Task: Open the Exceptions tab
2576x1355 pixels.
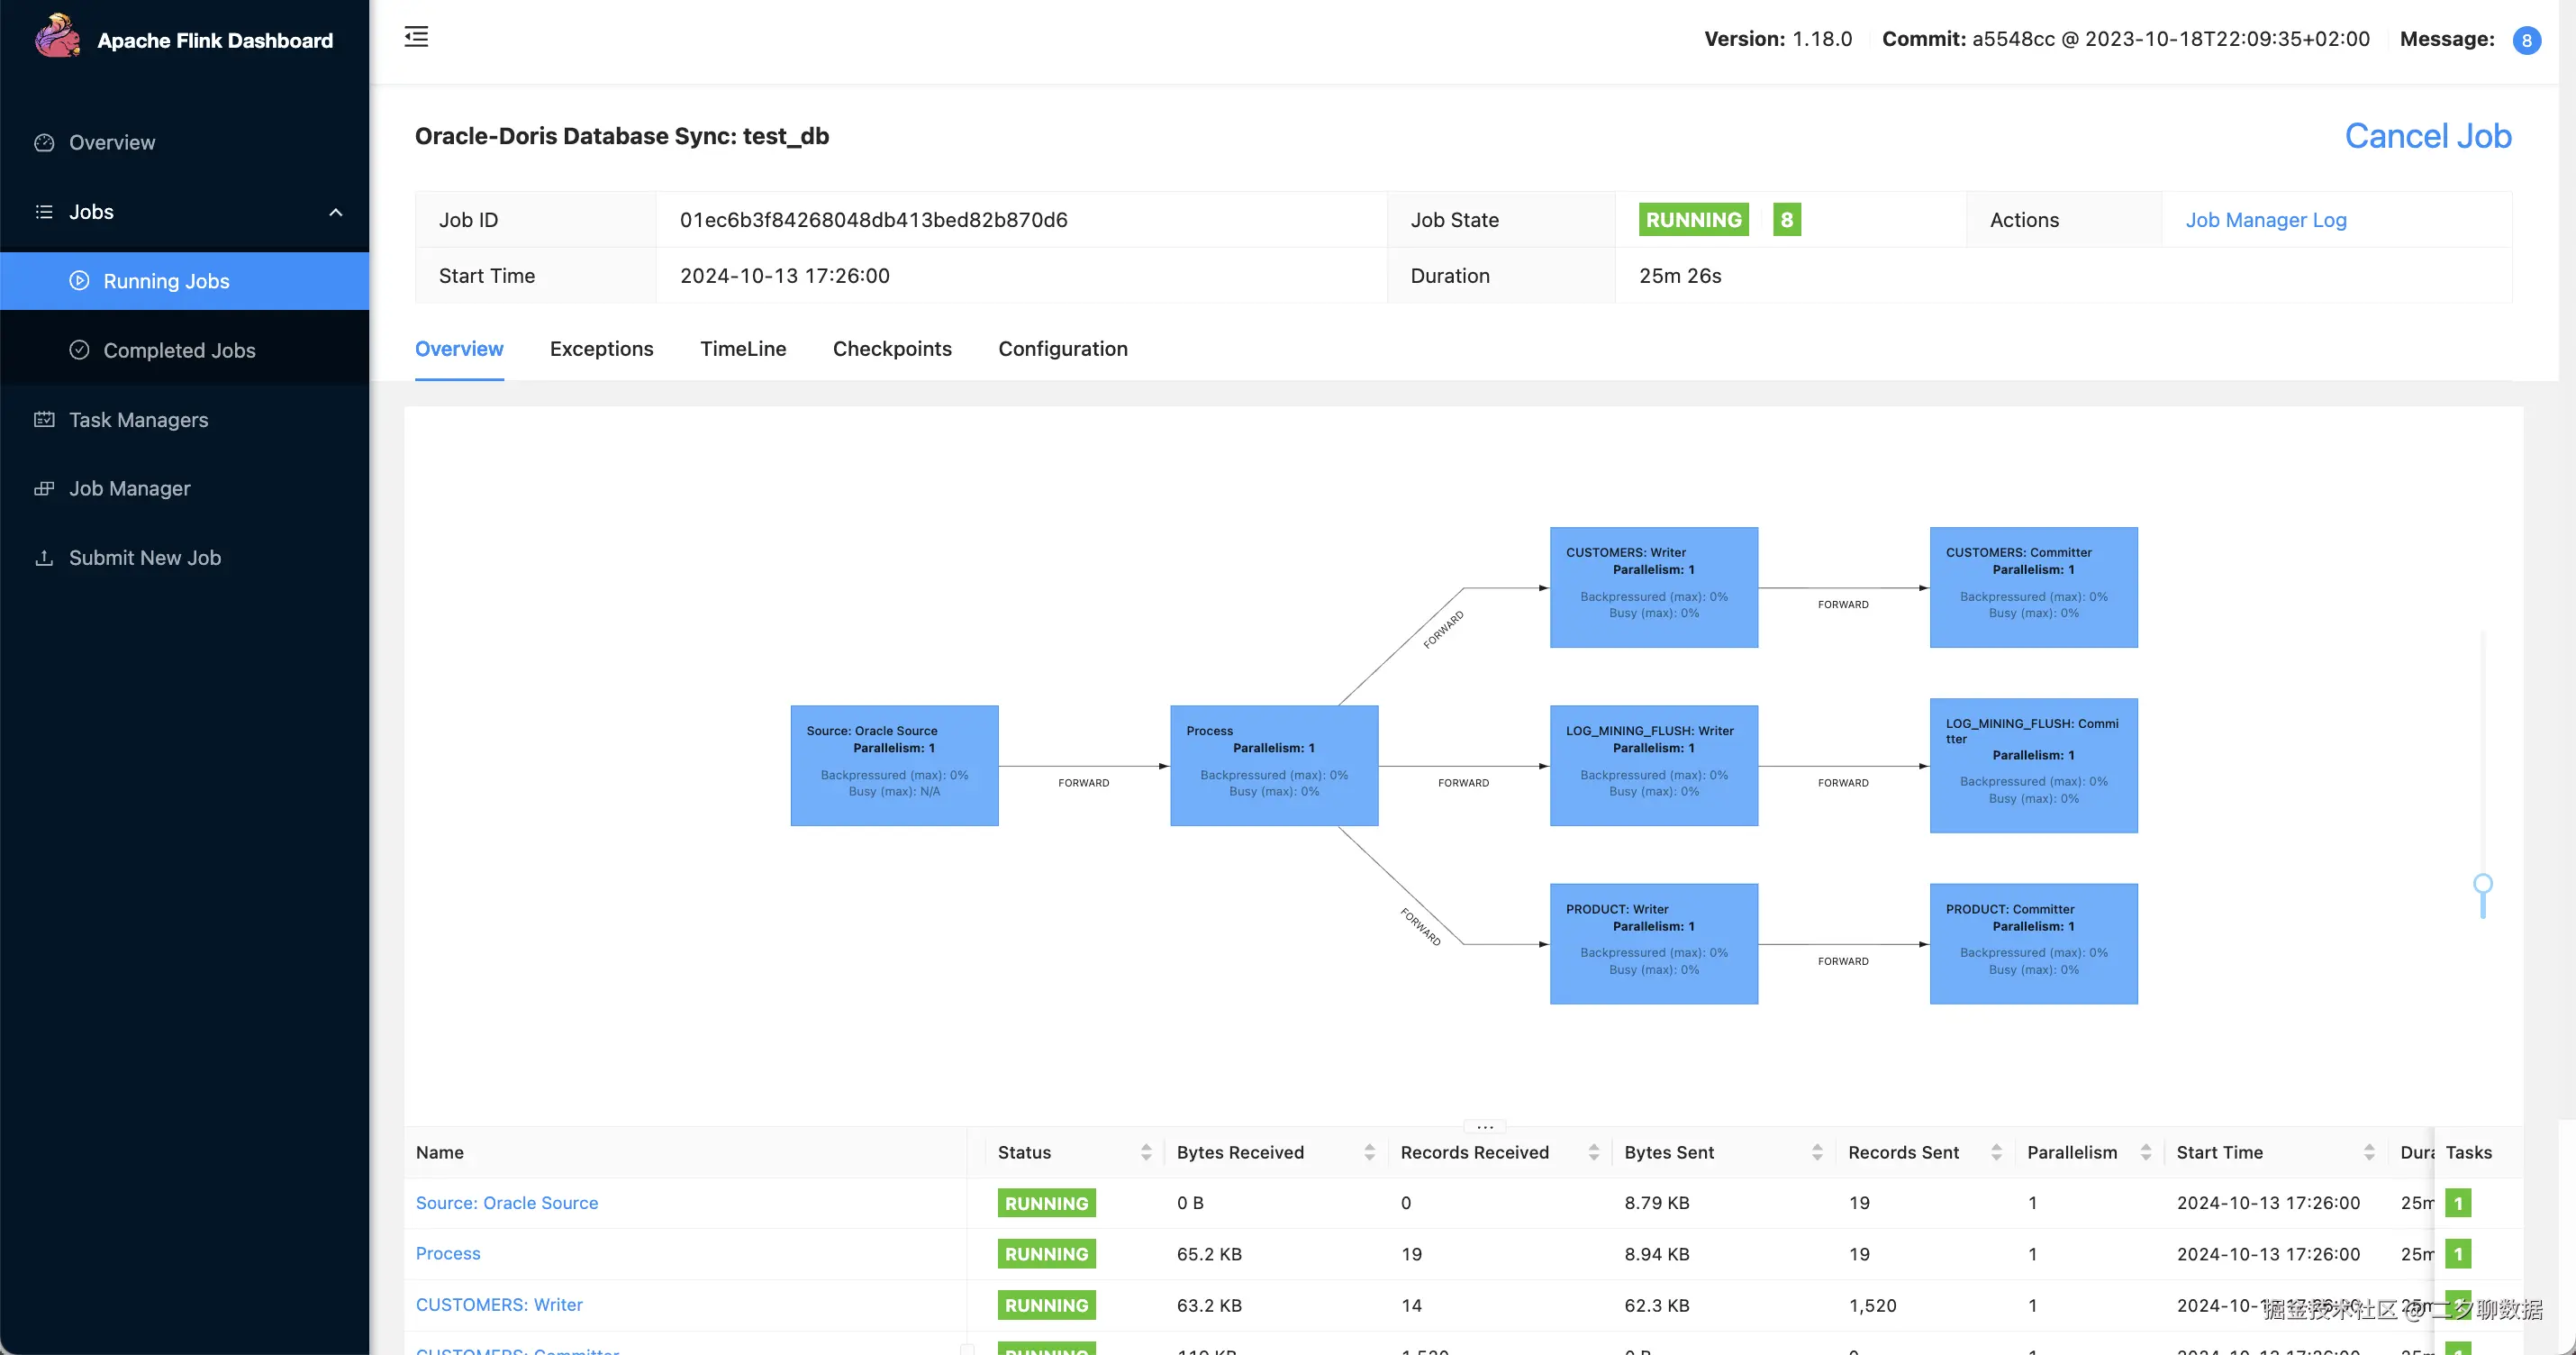Action: pyautogui.click(x=601, y=349)
